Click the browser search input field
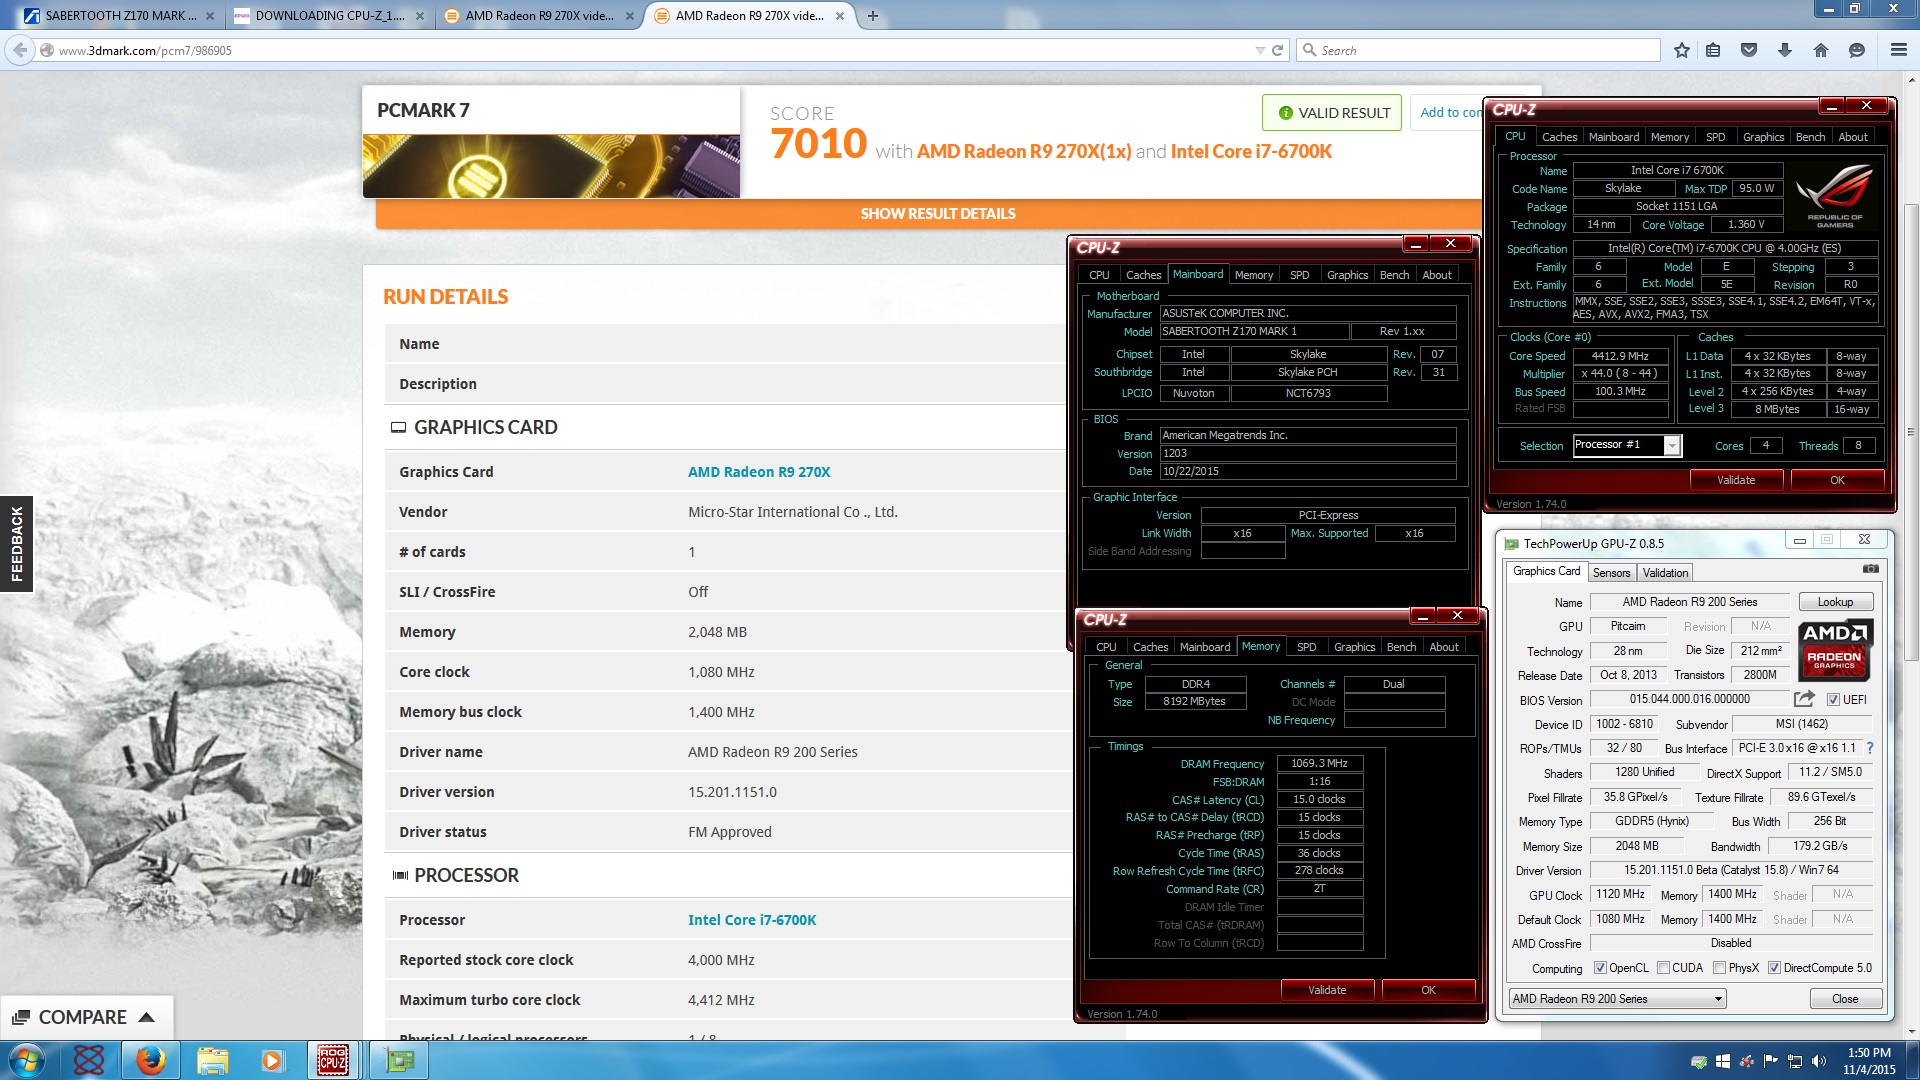 tap(1478, 50)
